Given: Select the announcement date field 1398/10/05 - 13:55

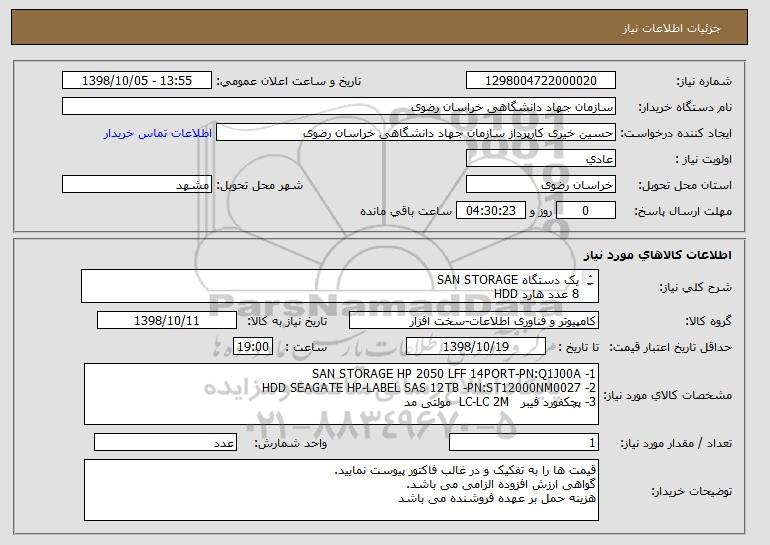Looking at the screenshot, I should pos(137,81).
